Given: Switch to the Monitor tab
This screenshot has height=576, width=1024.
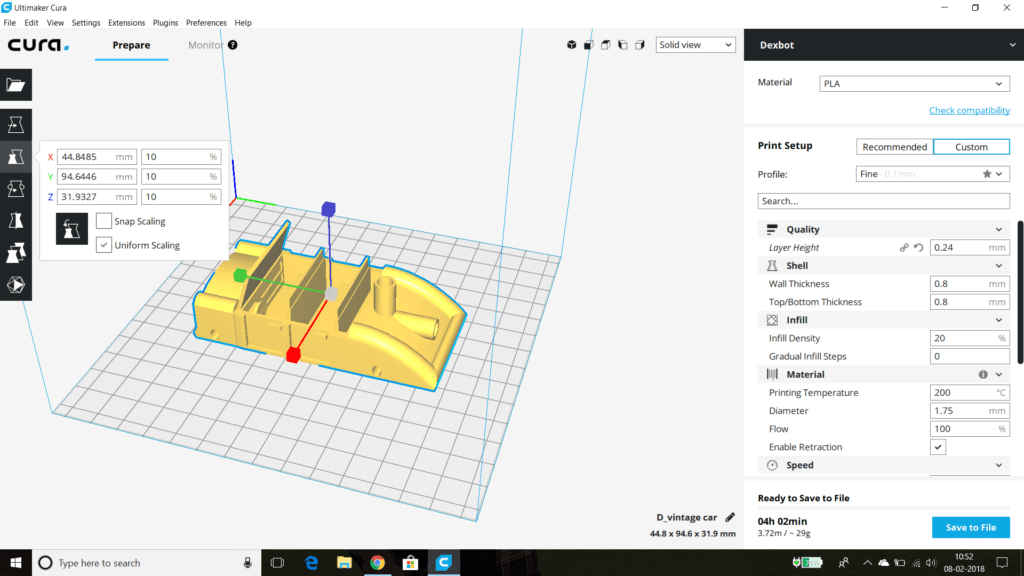Looking at the screenshot, I should click(204, 45).
